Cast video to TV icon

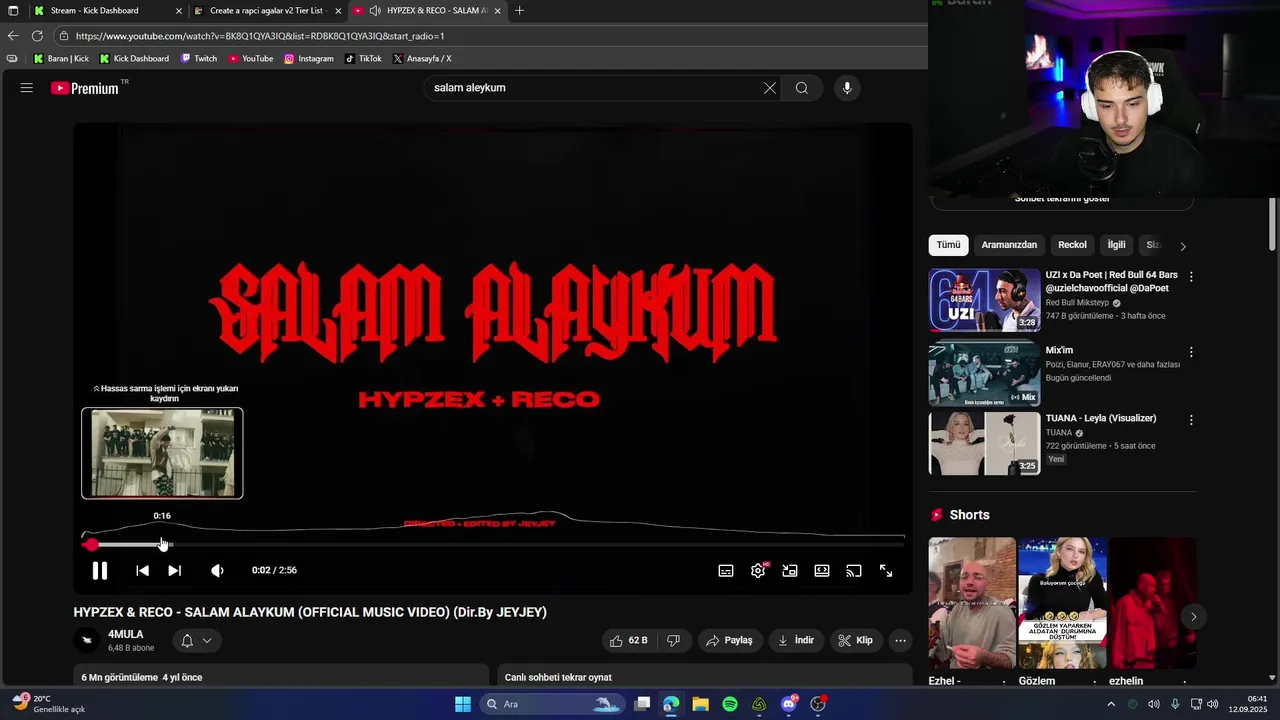(854, 571)
